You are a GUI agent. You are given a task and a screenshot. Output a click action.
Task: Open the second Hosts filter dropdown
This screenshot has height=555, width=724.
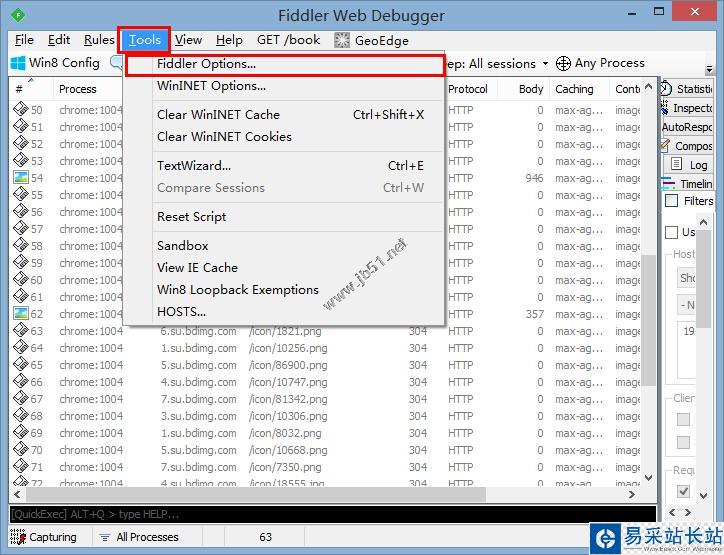click(x=686, y=305)
